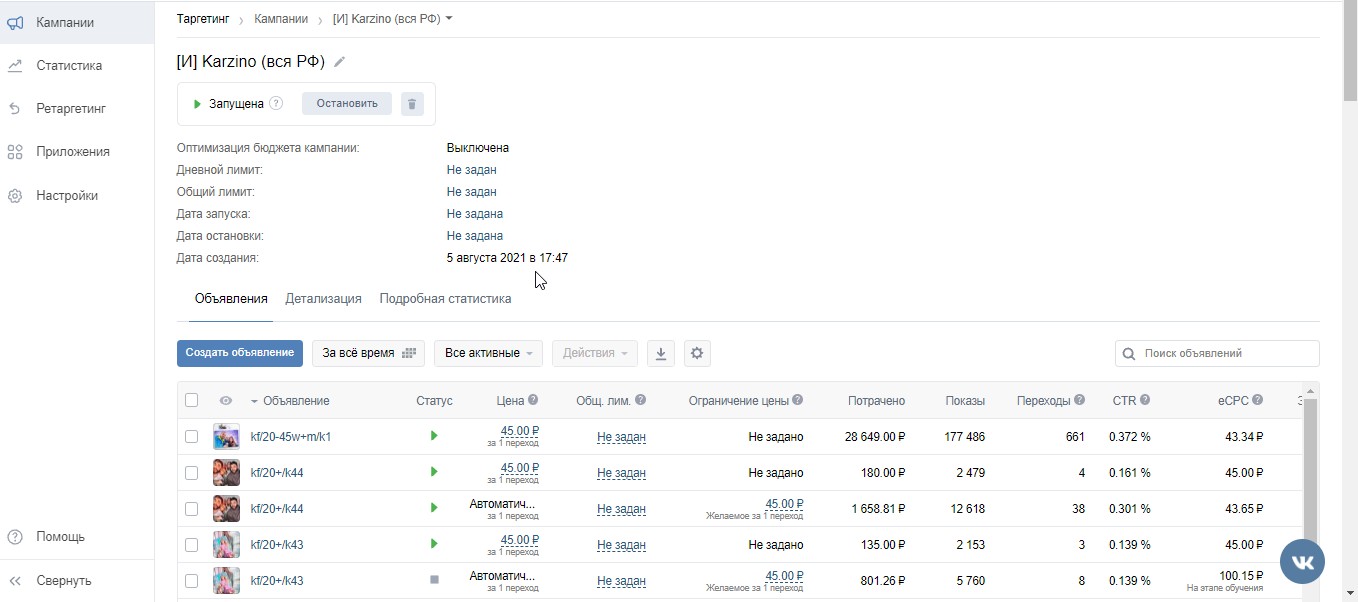Tick the select-all ads checkbox in header
Image resolution: width=1358 pixels, height=602 pixels.
[192, 400]
